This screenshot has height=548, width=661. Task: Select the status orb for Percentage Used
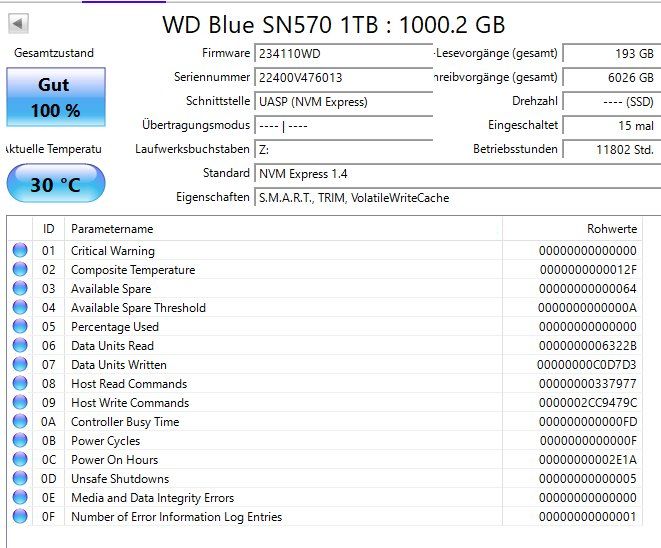coord(20,326)
